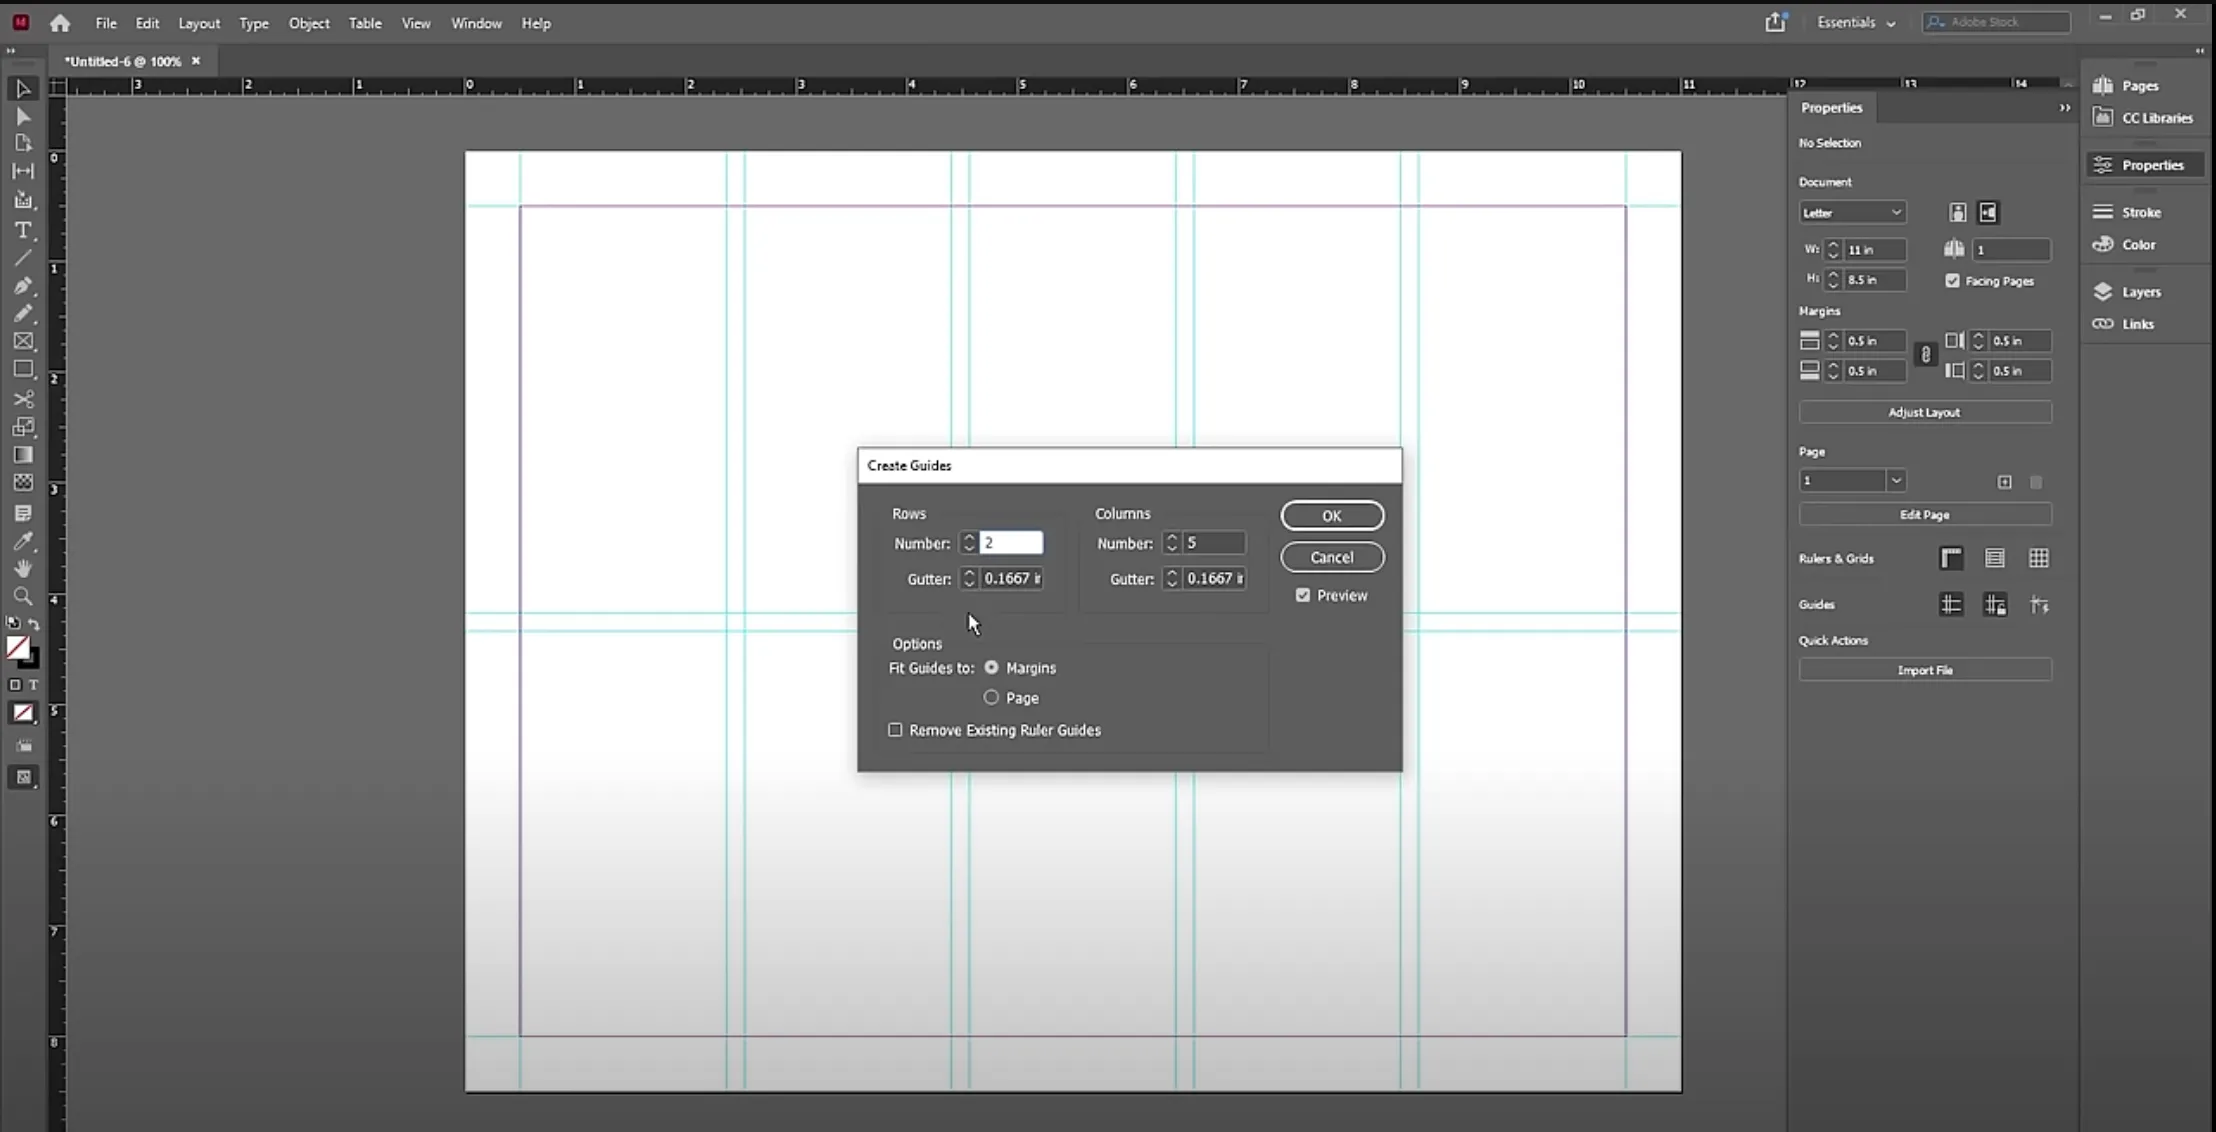This screenshot has width=2216, height=1132.
Task: Open the Page number dropdown
Action: (x=1852, y=481)
